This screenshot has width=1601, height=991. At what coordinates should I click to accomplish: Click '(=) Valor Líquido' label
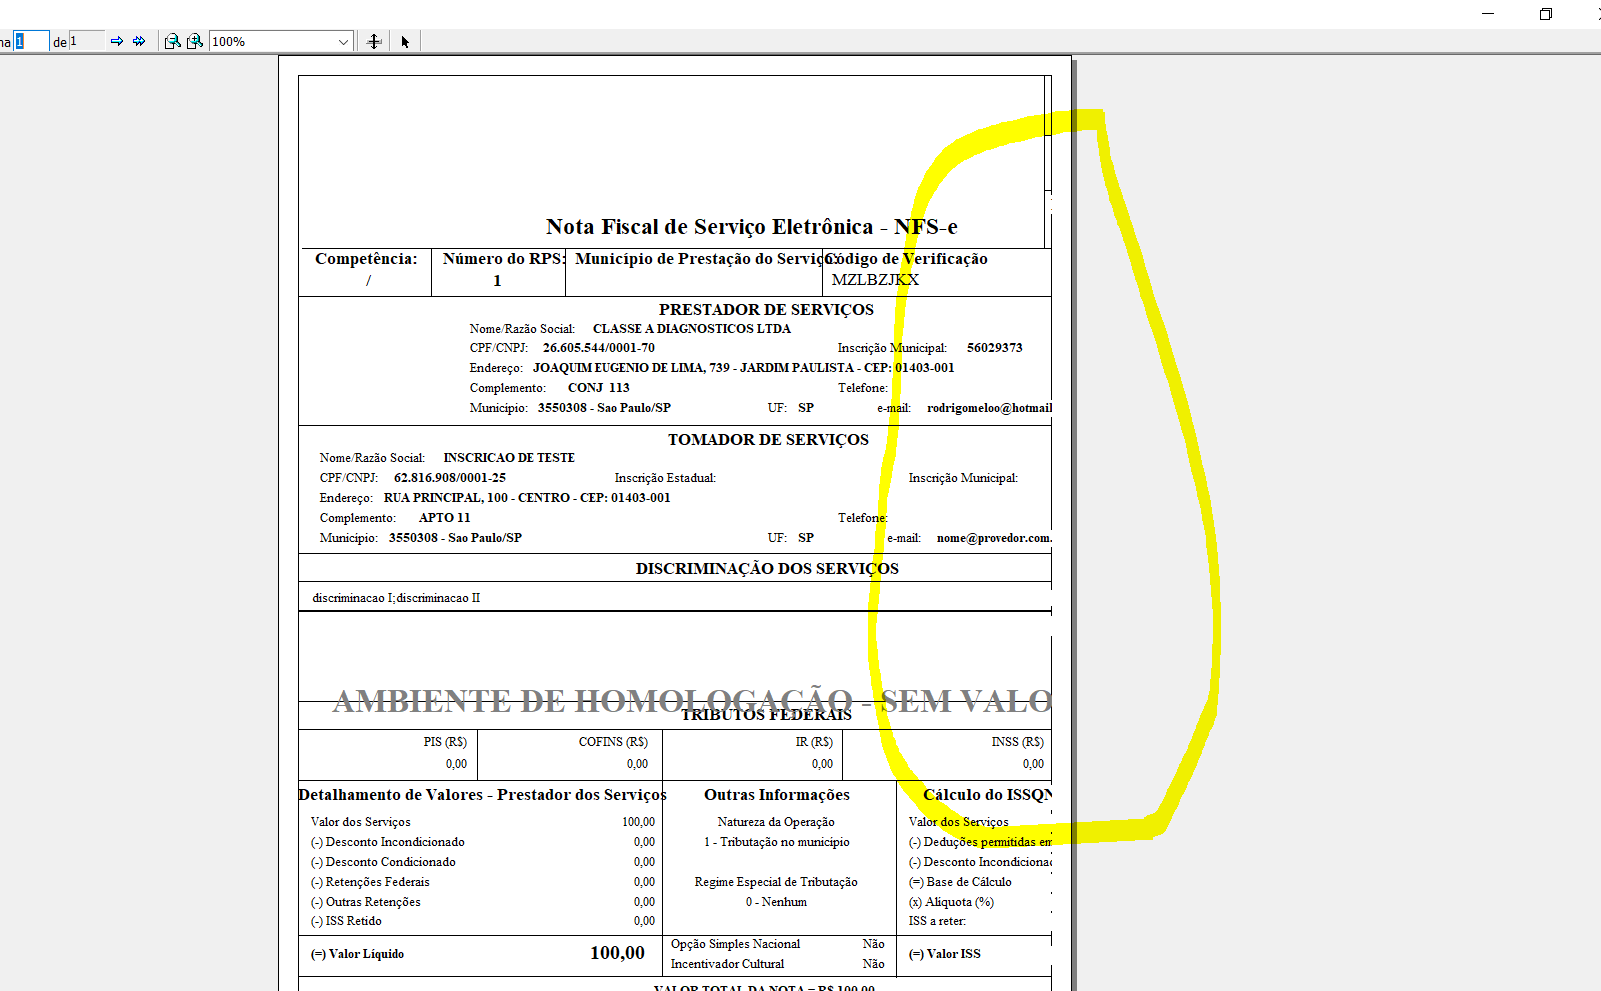click(357, 954)
